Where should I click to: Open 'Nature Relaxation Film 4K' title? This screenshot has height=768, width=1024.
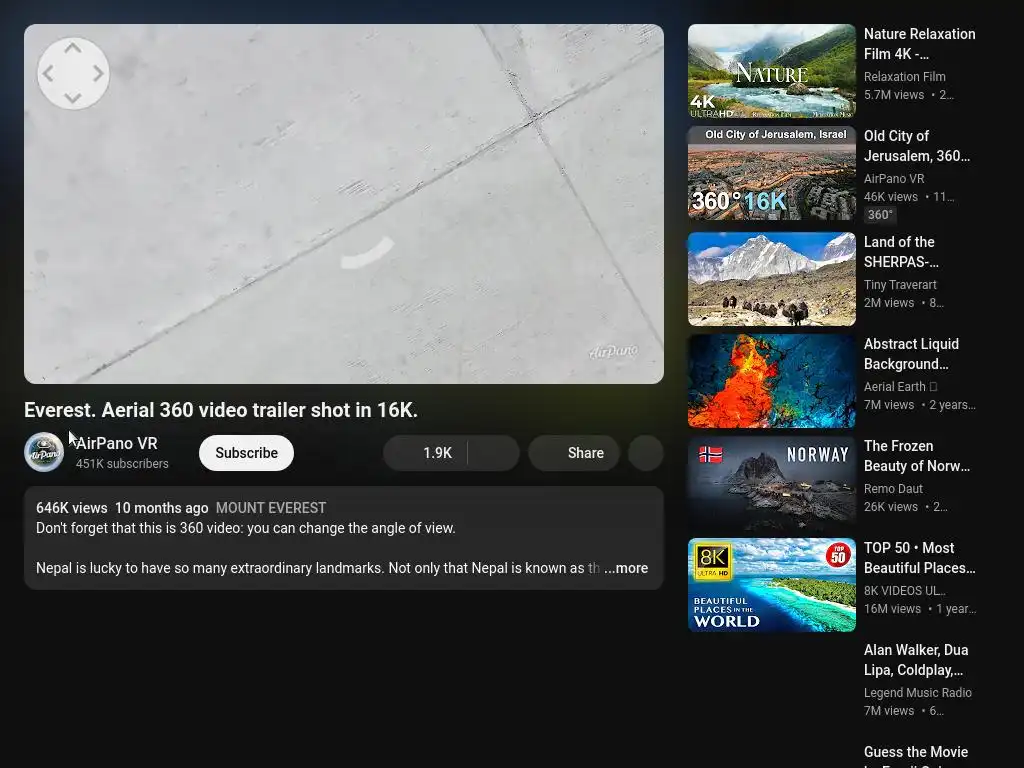920,44
